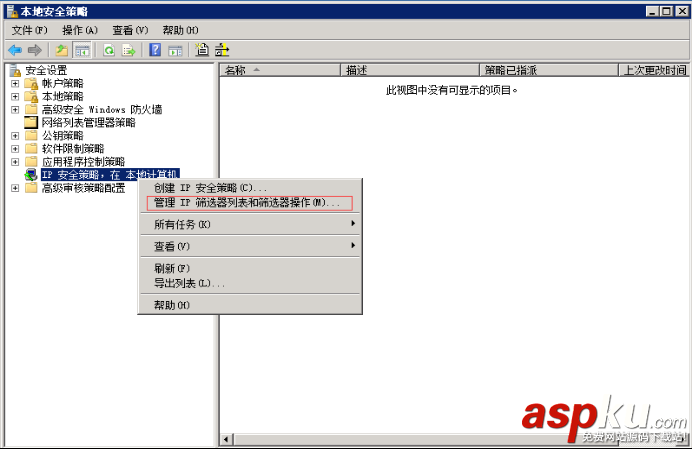Screen dimensions: 692x449
Task: Click the folder icon beside 应用程序控制策略
Action: pos(31,162)
